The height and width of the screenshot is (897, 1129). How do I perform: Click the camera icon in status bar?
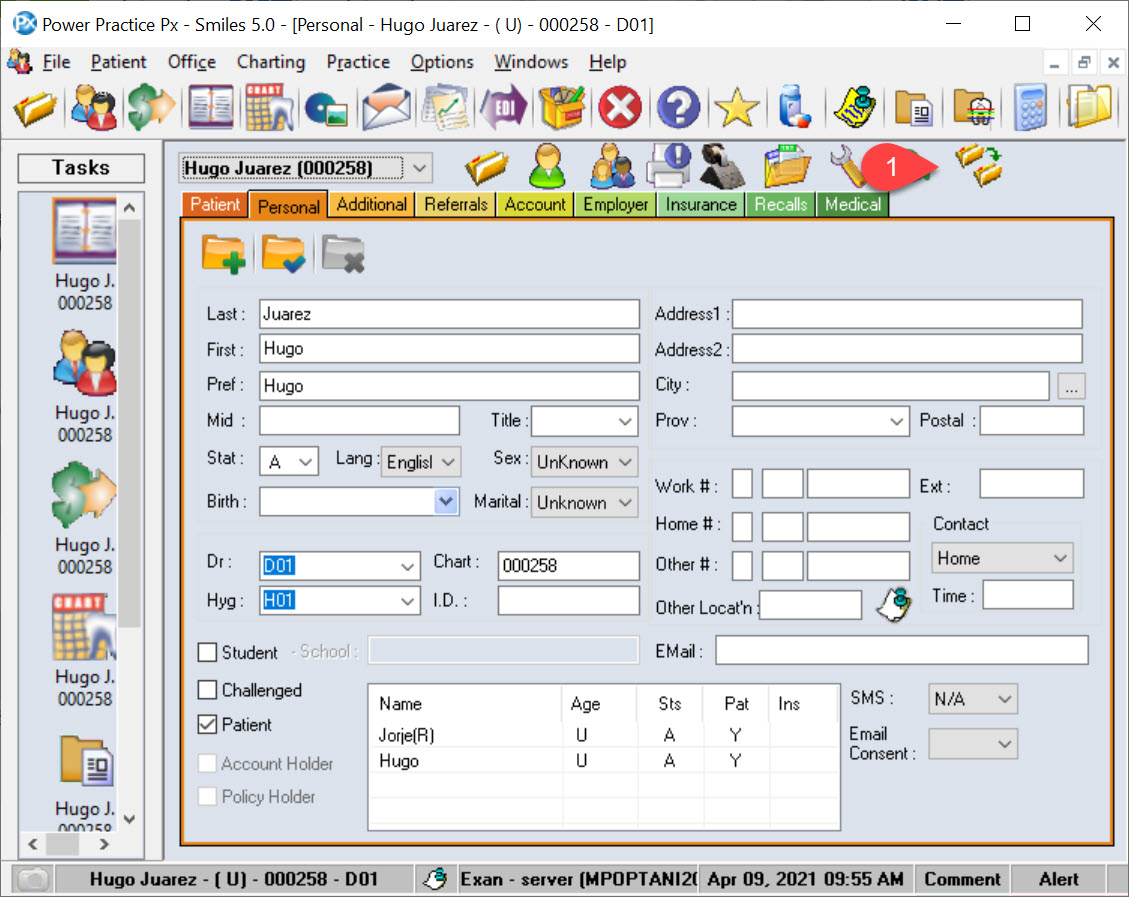[x=33, y=879]
